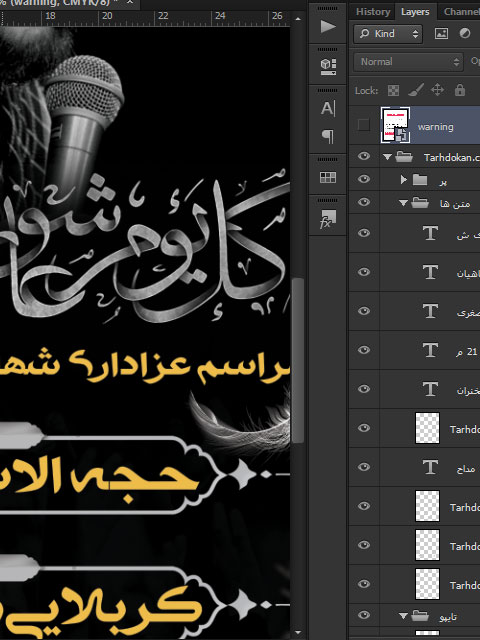Click lock image pixels brush icon
The image size is (480, 640).
(x=416, y=90)
